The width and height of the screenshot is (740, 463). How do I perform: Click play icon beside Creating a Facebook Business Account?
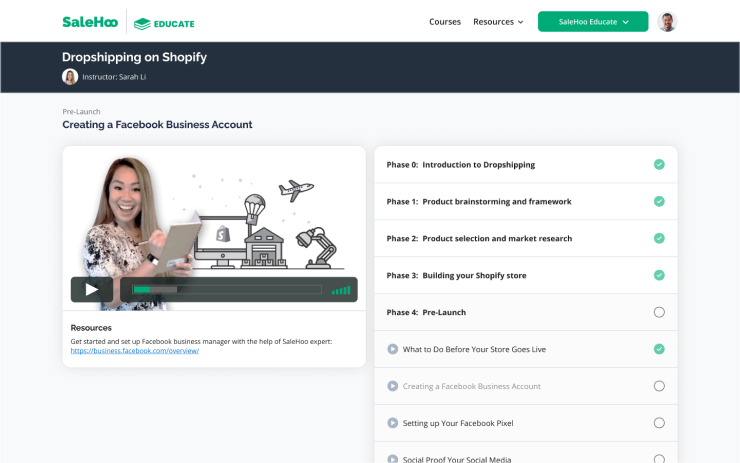click(393, 386)
